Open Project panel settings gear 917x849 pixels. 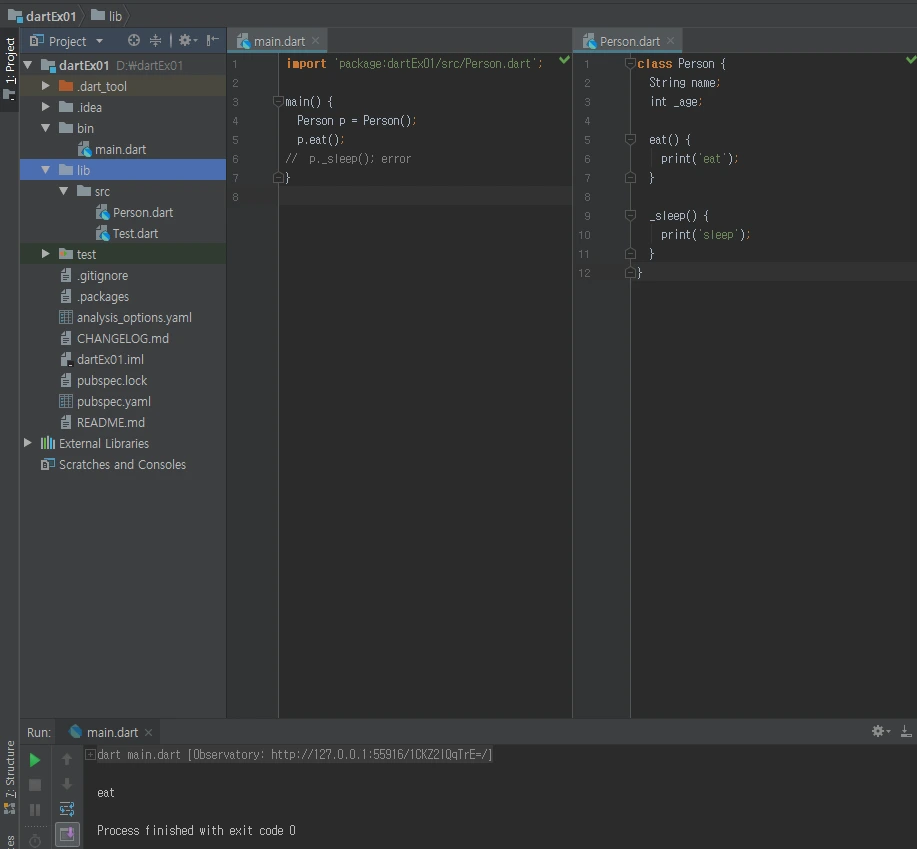(x=185, y=41)
